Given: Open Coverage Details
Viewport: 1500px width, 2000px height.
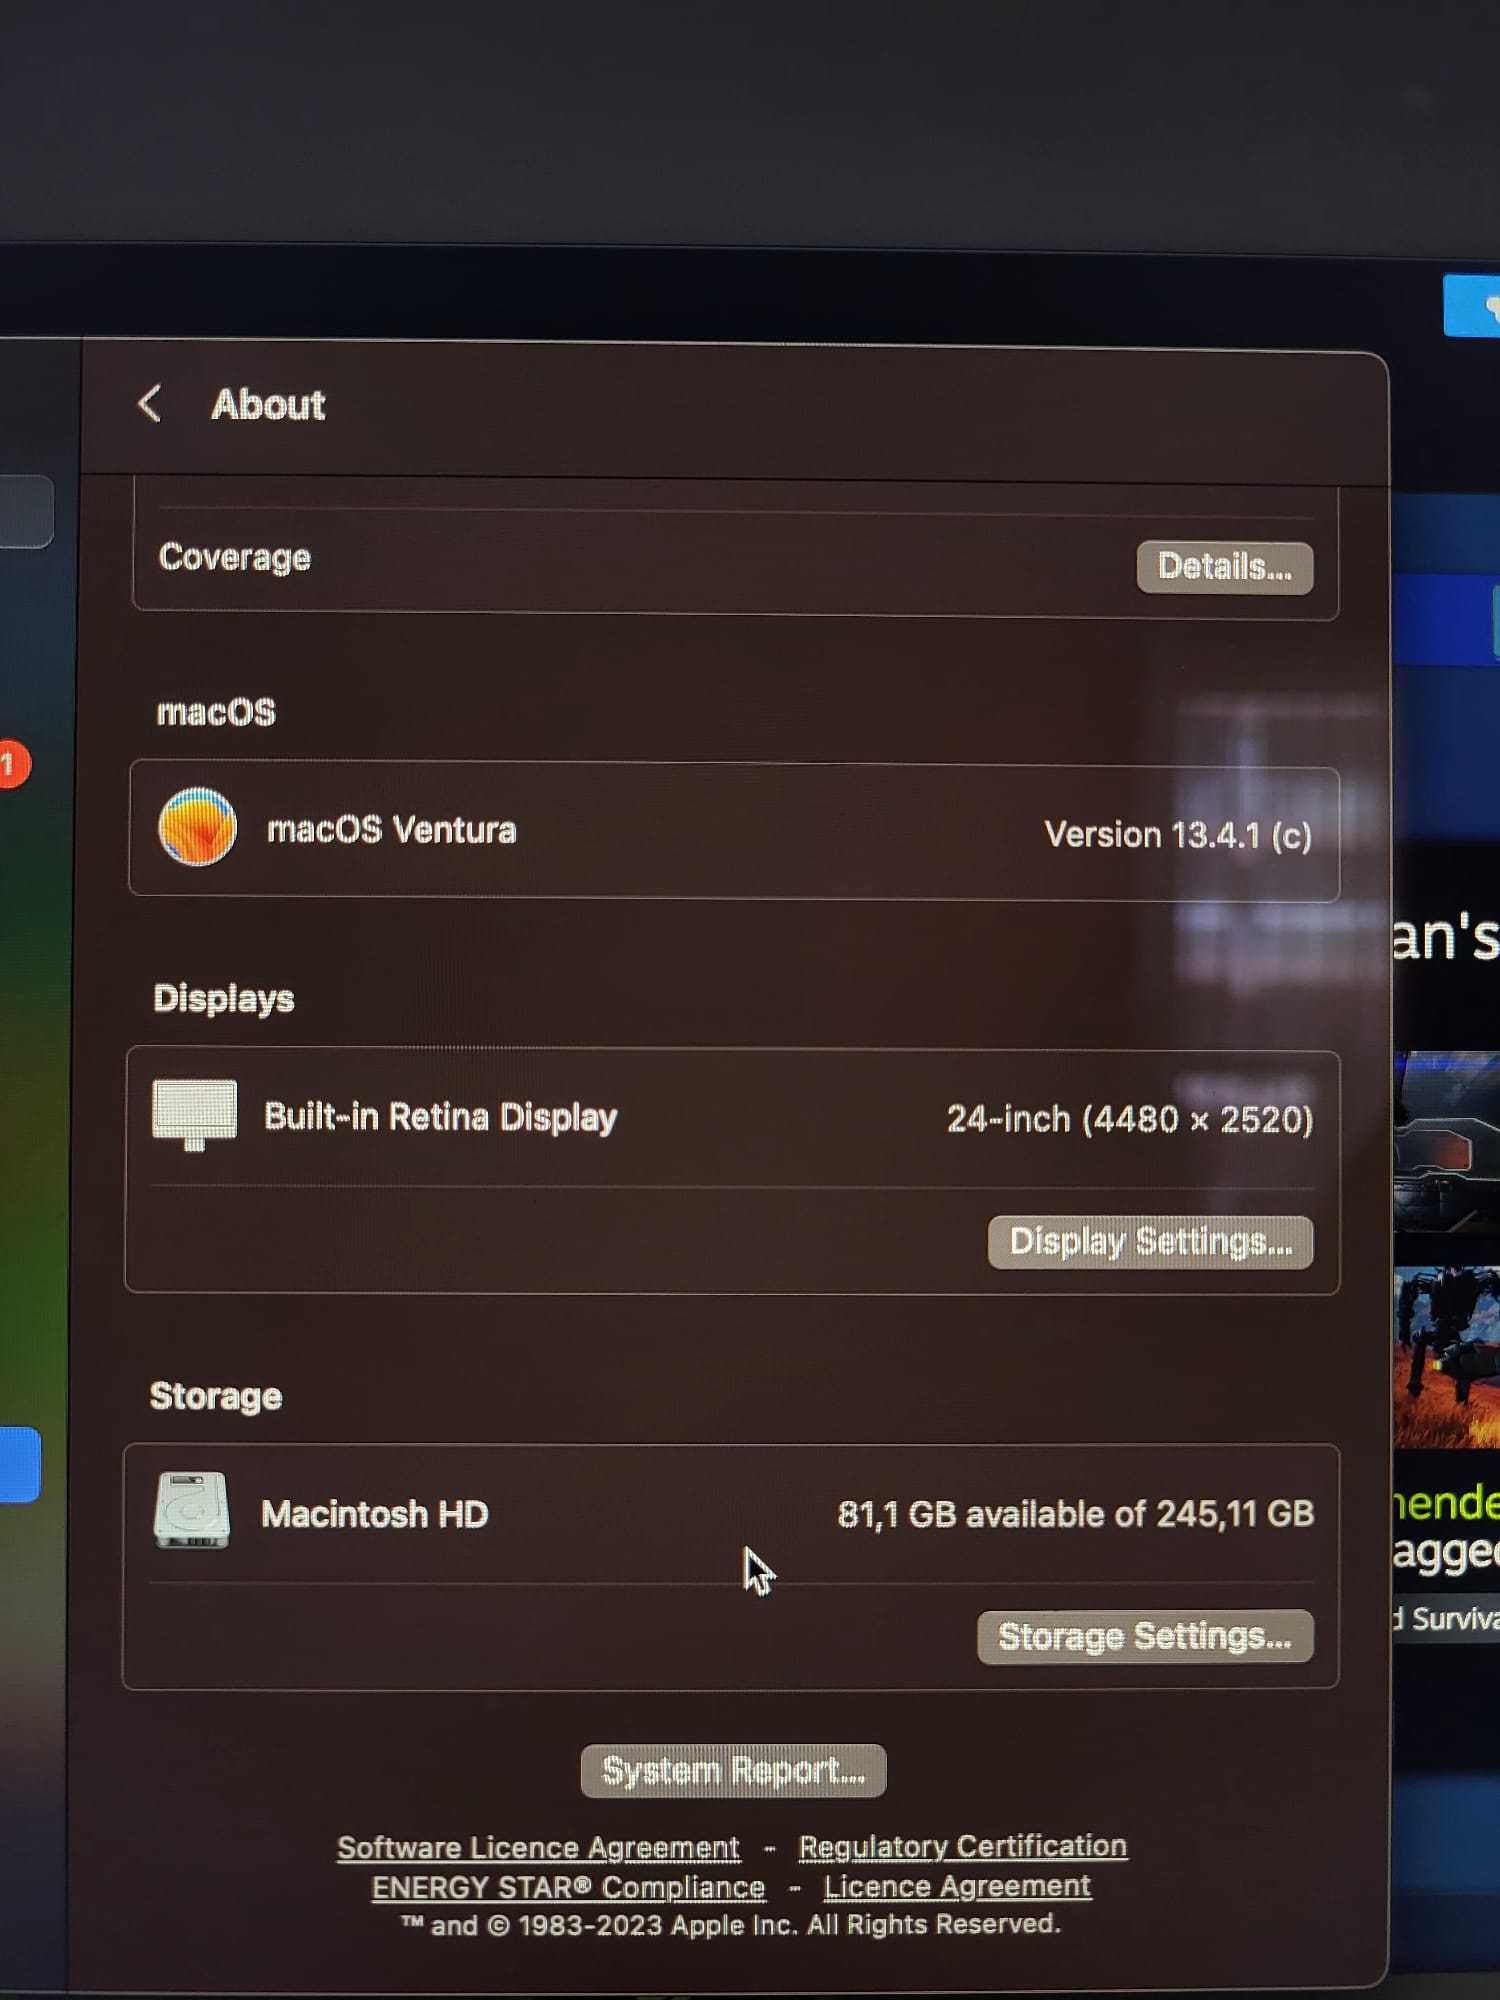Looking at the screenshot, I should [x=1224, y=568].
